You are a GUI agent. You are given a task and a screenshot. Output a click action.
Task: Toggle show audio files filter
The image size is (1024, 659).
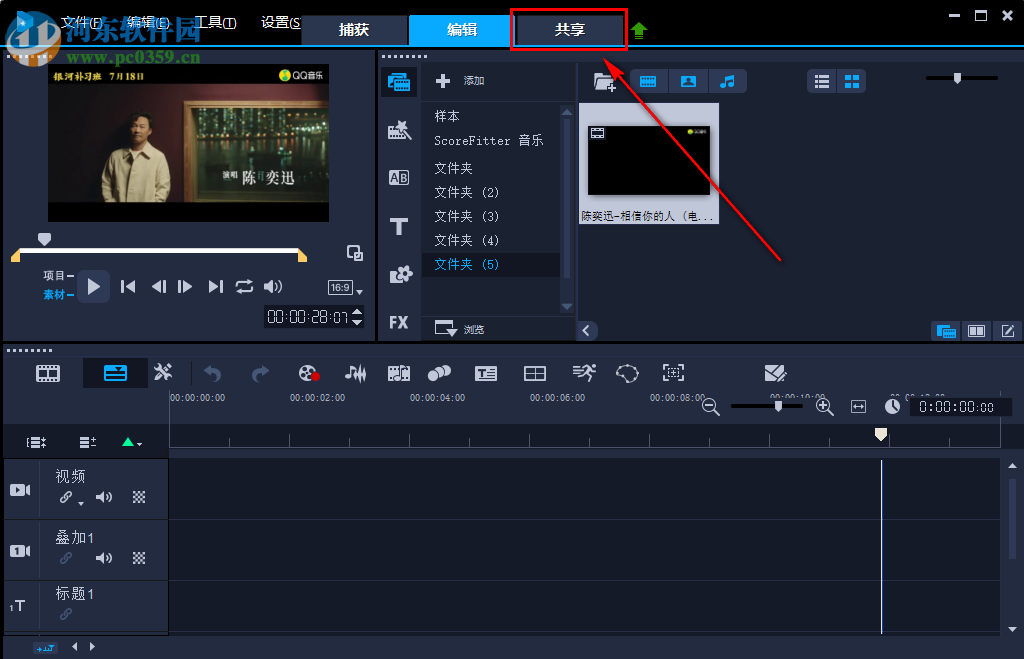727,81
